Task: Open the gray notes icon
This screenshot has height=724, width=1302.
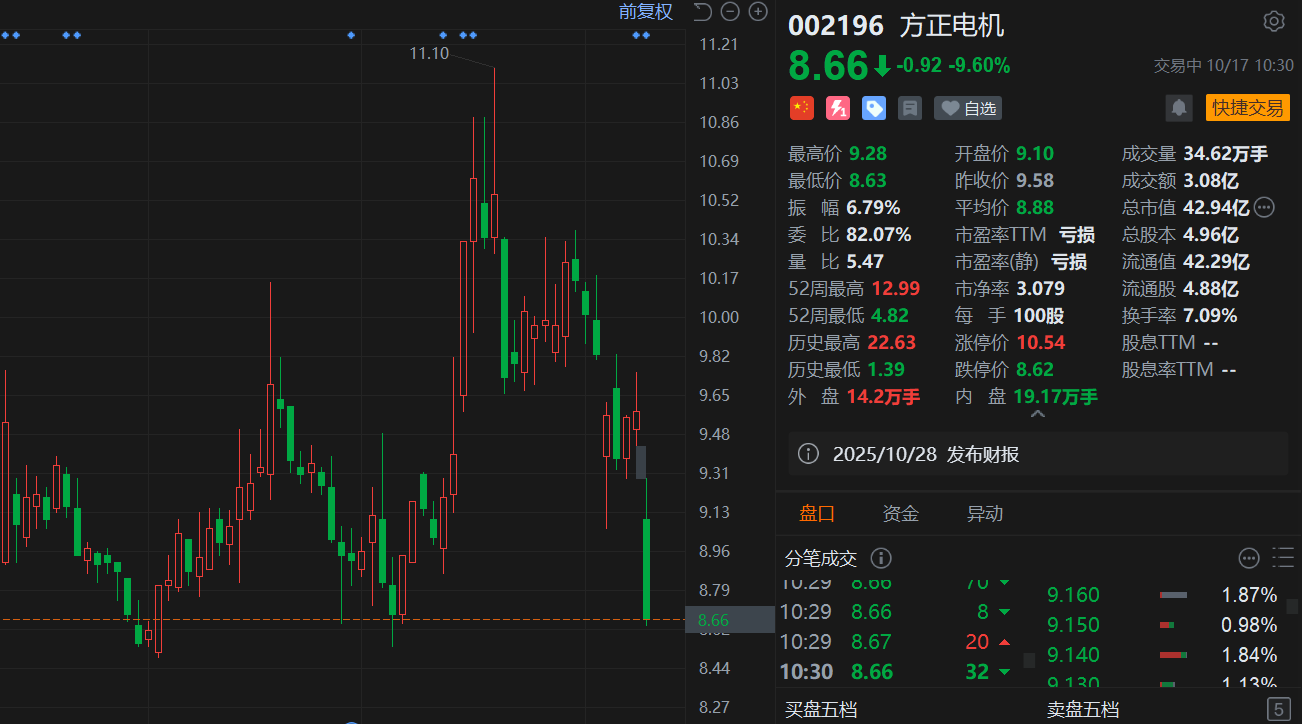Action: 910,108
